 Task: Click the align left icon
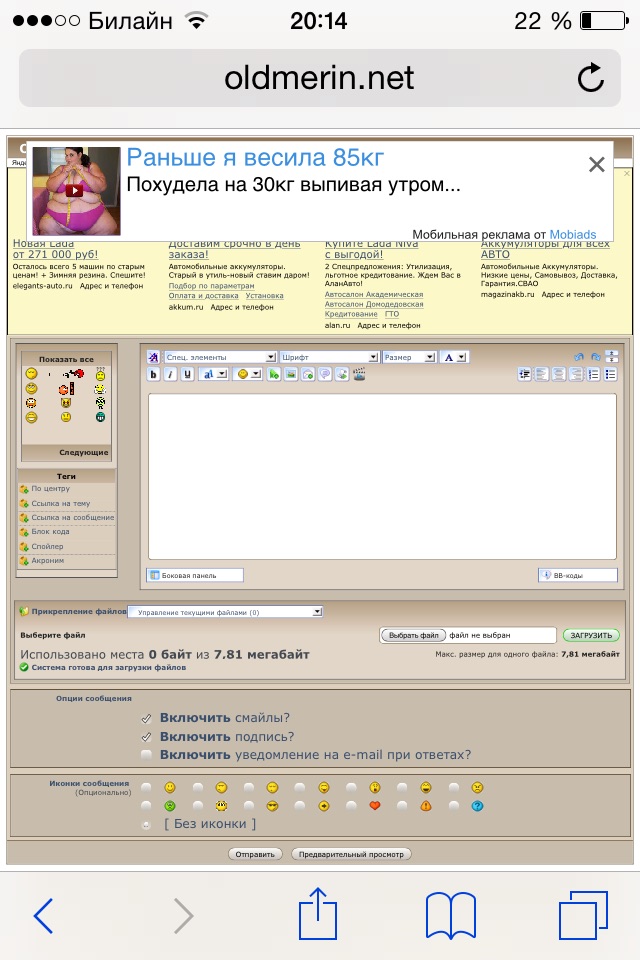[x=542, y=374]
